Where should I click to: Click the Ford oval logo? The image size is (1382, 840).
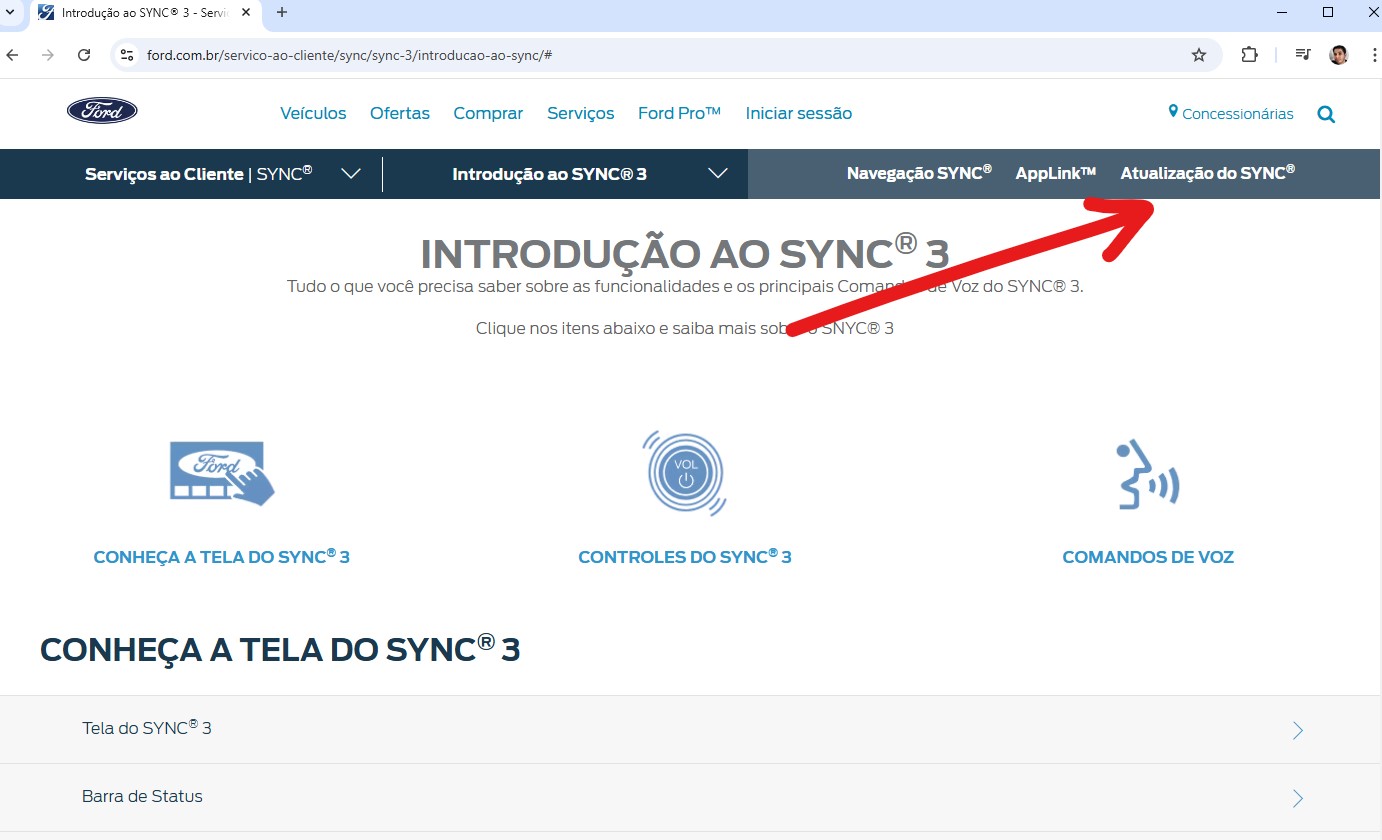pyautogui.click(x=102, y=111)
